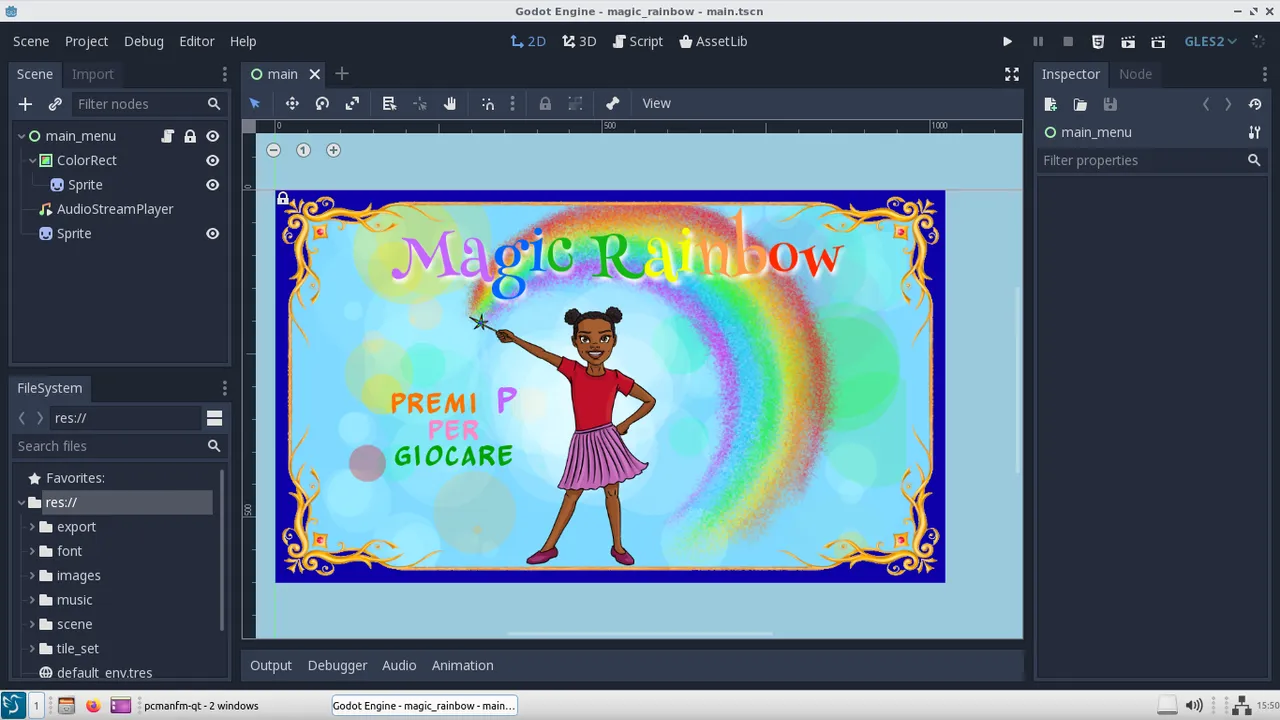Play a custom scene

1158,41
